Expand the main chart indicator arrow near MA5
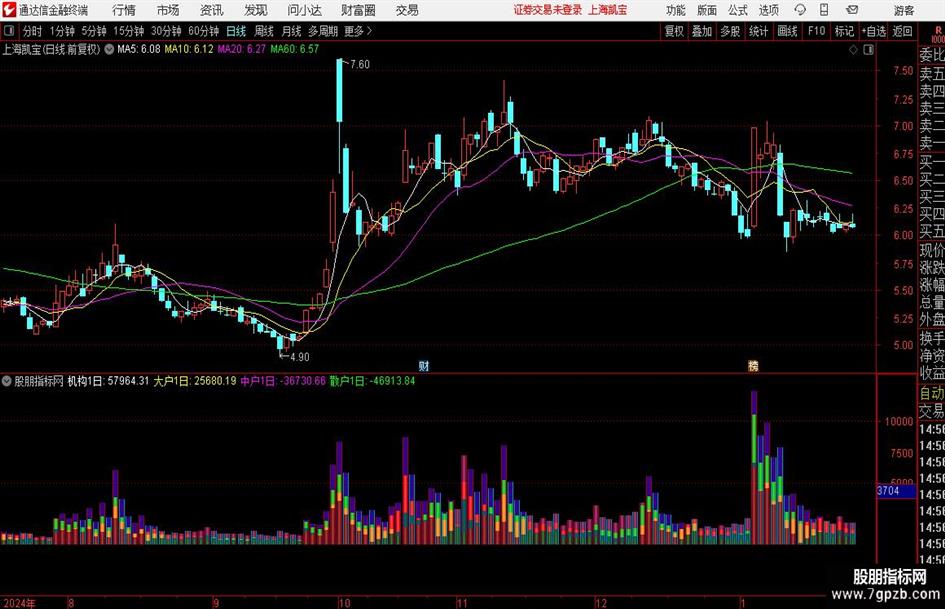The width and height of the screenshot is (945, 609). tap(109, 49)
